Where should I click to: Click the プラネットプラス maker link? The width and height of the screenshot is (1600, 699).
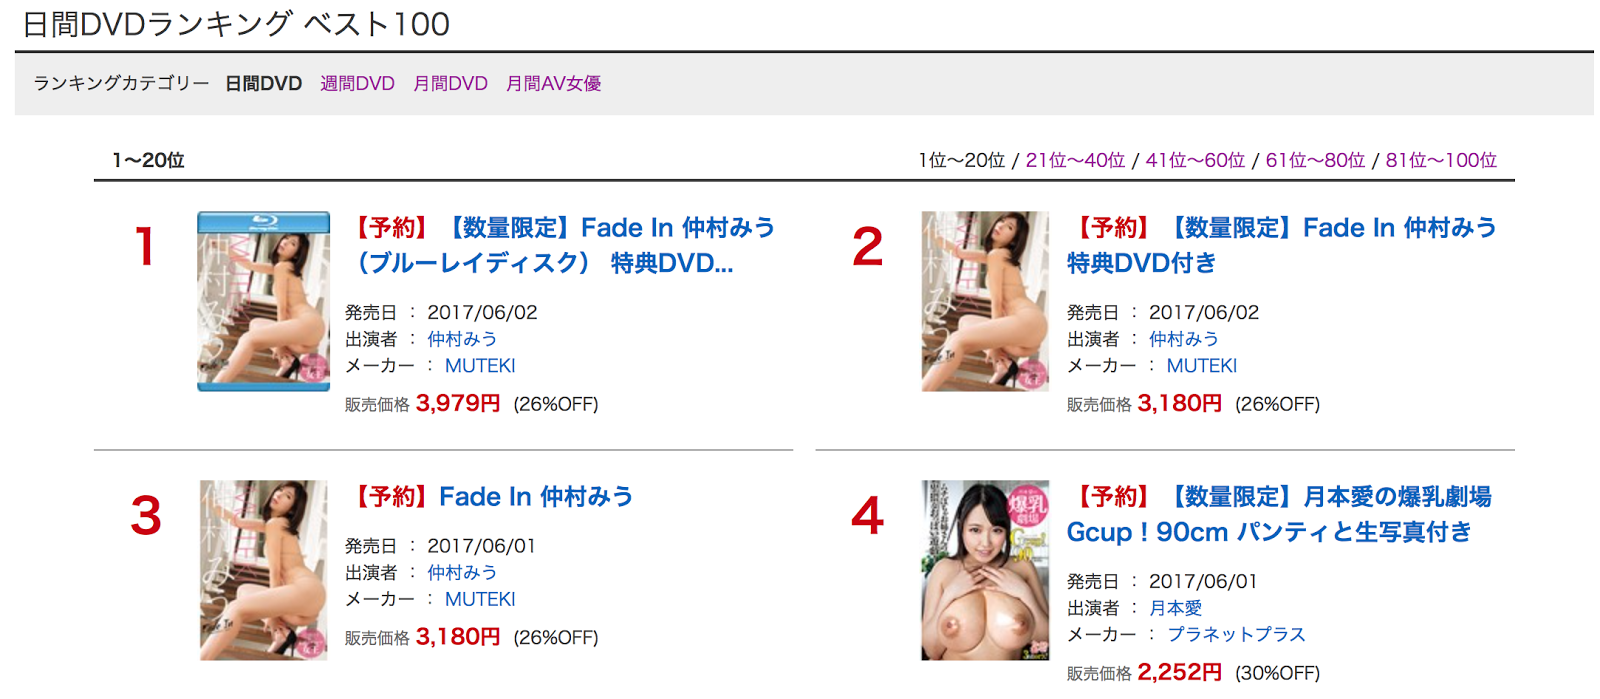[1236, 635]
